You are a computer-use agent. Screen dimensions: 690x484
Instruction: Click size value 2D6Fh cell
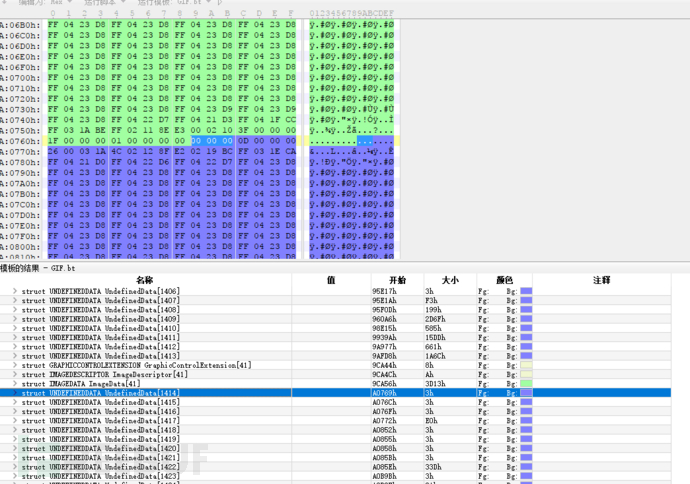tap(435, 319)
